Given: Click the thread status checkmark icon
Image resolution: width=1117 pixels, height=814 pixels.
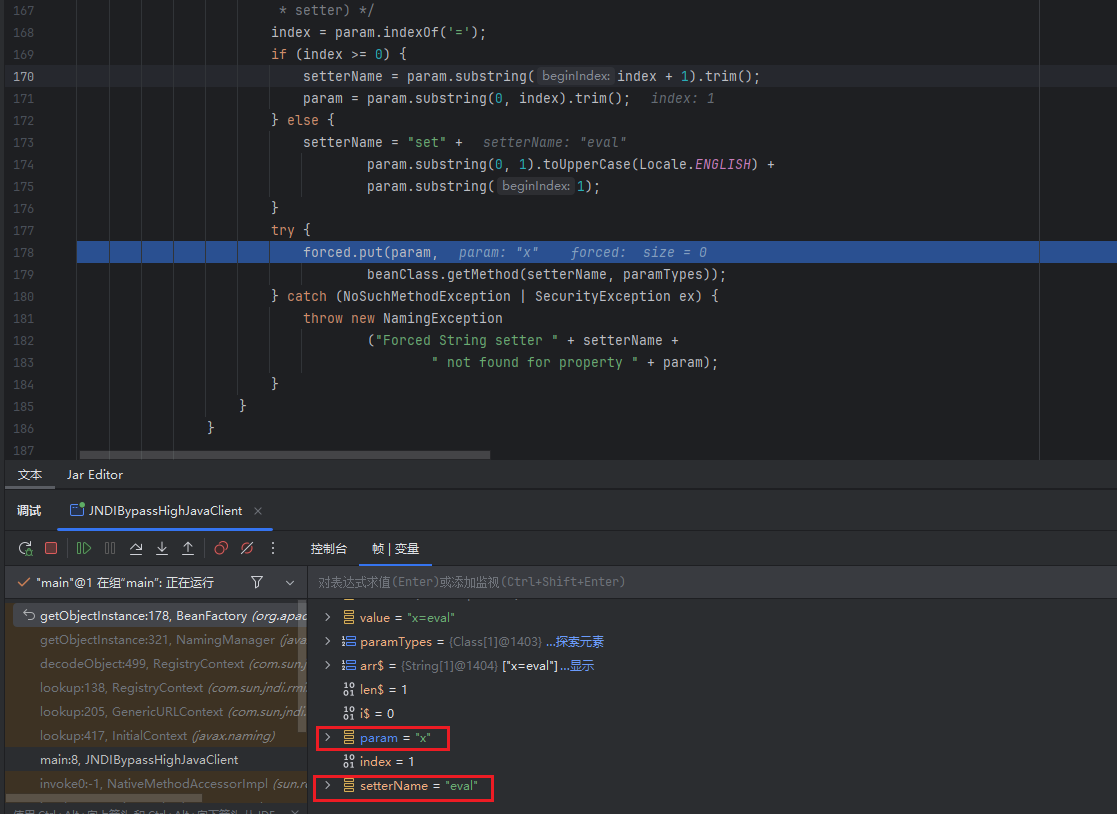Looking at the screenshot, I should click(24, 583).
